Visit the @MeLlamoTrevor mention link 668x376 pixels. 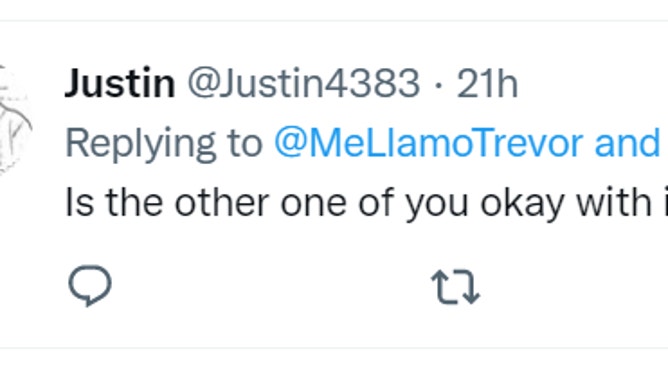[428, 144]
